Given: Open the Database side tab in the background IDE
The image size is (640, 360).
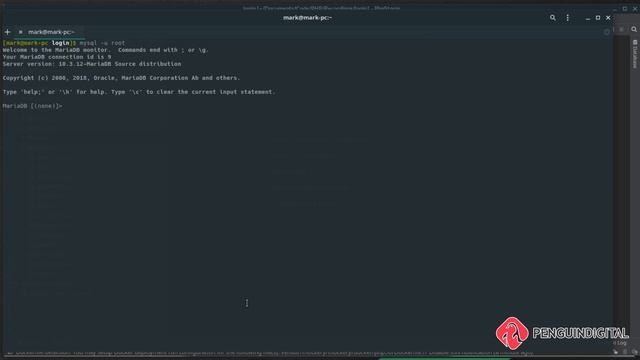Looking at the screenshot, I should coord(635,54).
